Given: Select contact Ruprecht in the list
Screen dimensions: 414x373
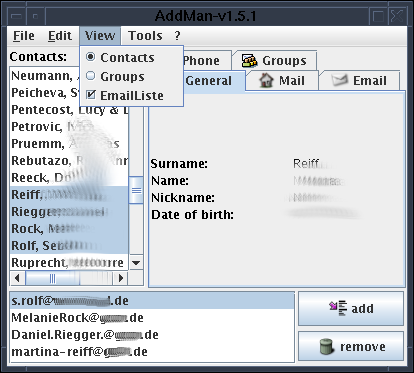Looking at the screenshot, I should coord(69,263).
